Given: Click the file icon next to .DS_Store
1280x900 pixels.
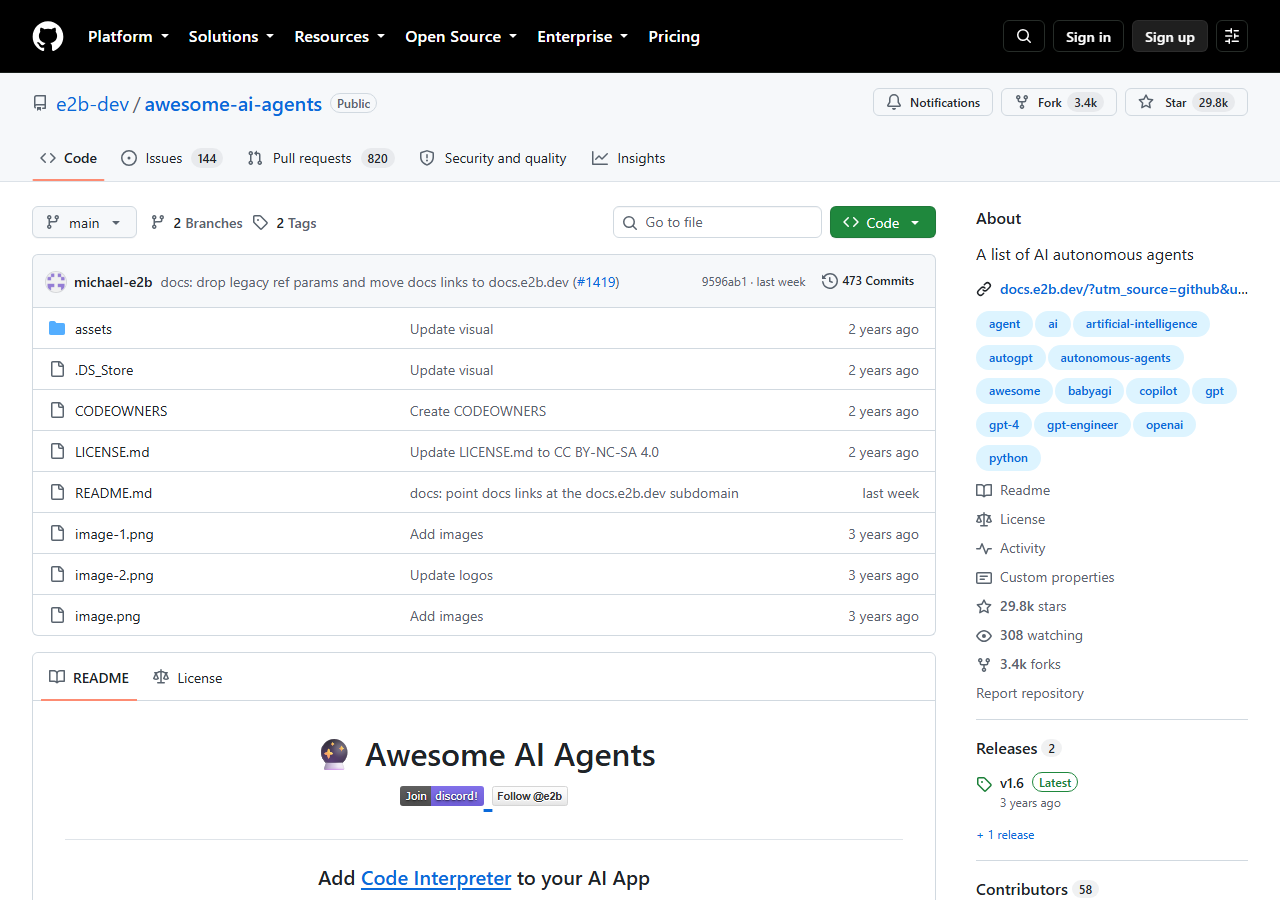Looking at the screenshot, I should (x=57, y=370).
